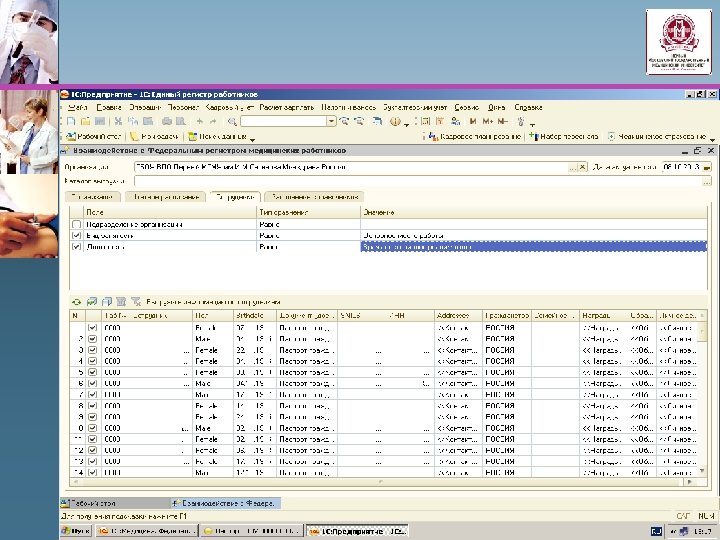Open the Справка menu

click(x=529, y=107)
